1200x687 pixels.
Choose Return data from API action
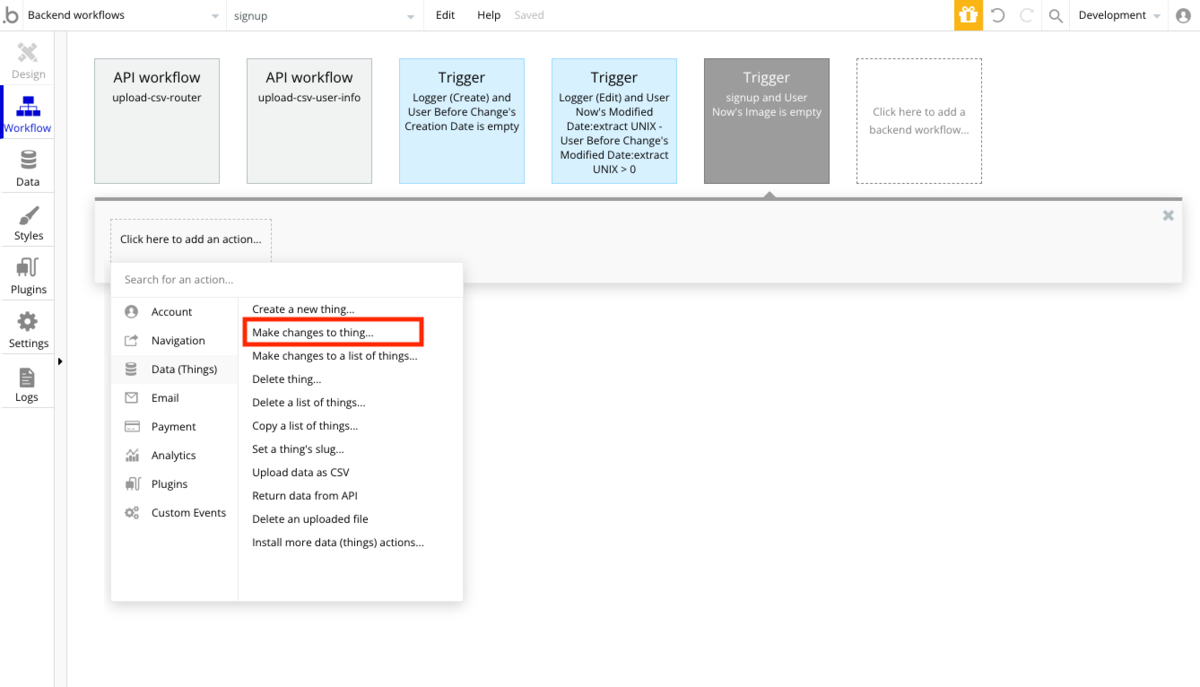305,496
